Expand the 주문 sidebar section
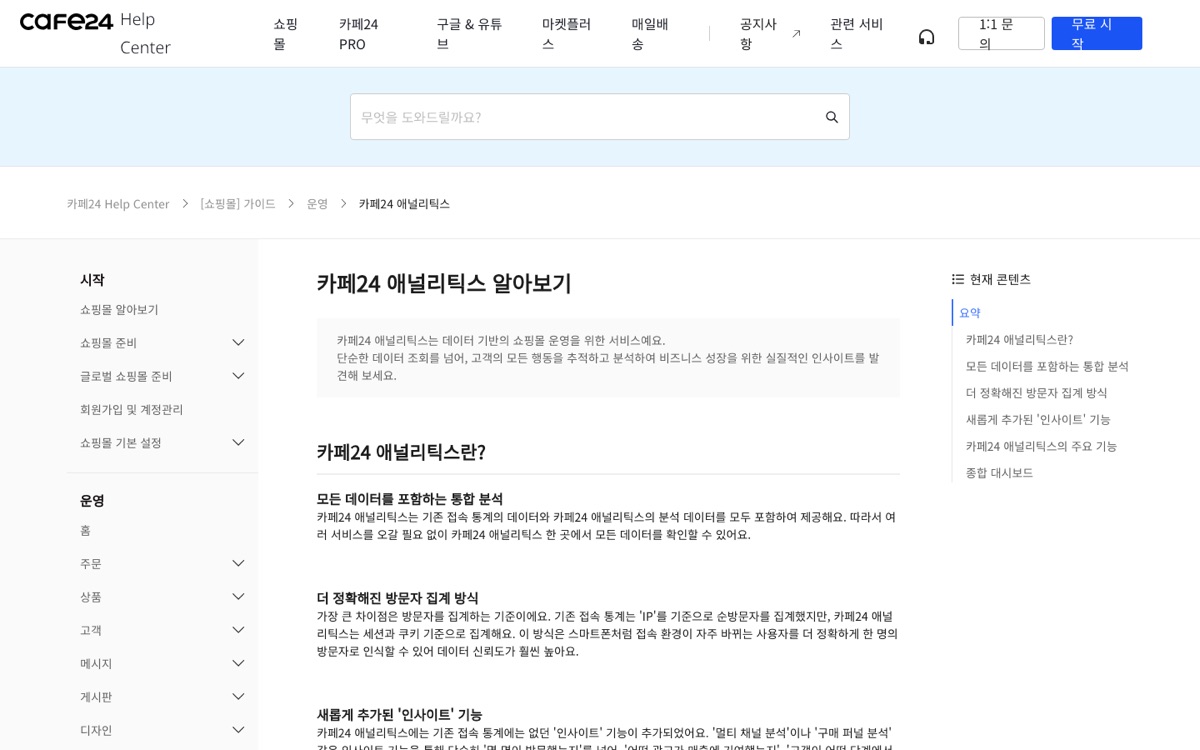 (x=238, y=564)
